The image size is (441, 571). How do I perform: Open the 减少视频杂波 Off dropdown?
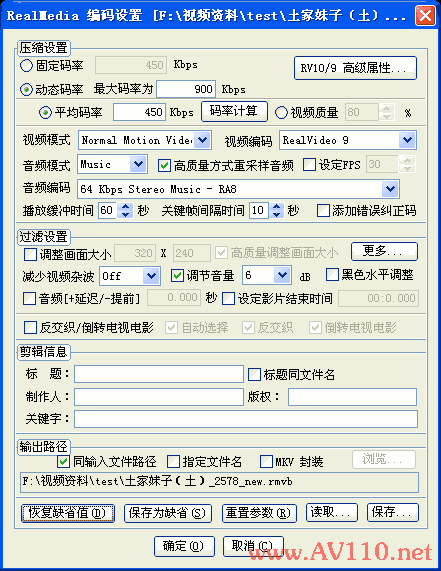point(151,276)
